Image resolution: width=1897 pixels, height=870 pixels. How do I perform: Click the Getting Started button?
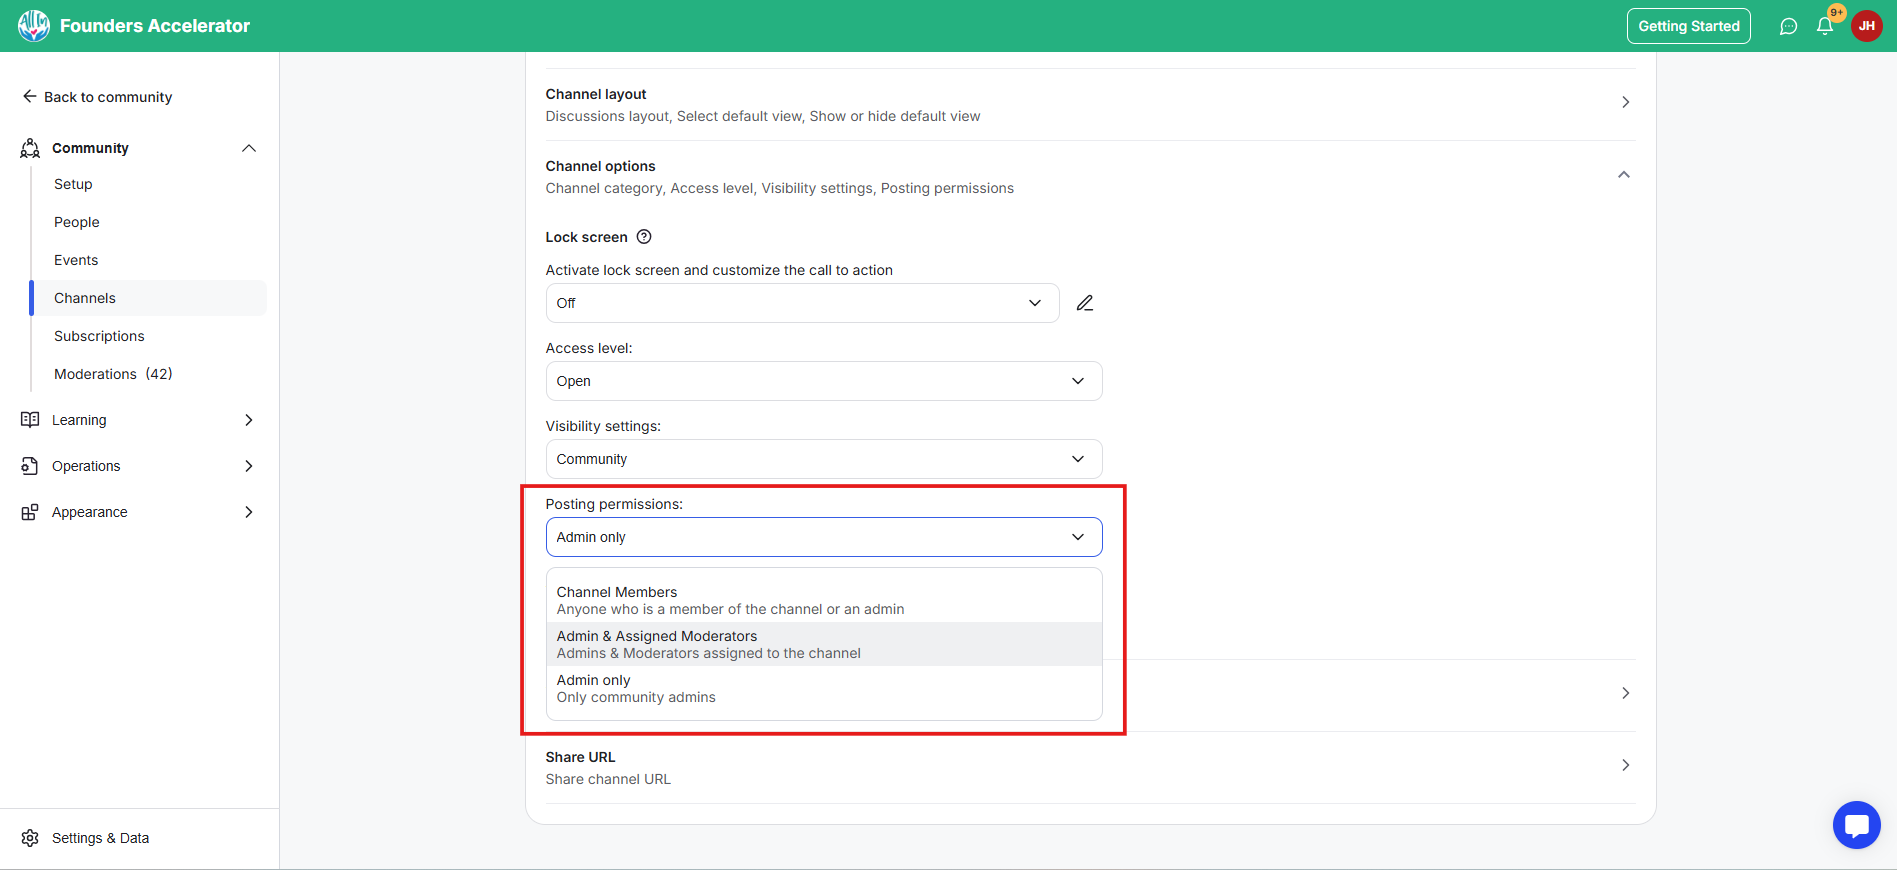(x=1688, y=26)
